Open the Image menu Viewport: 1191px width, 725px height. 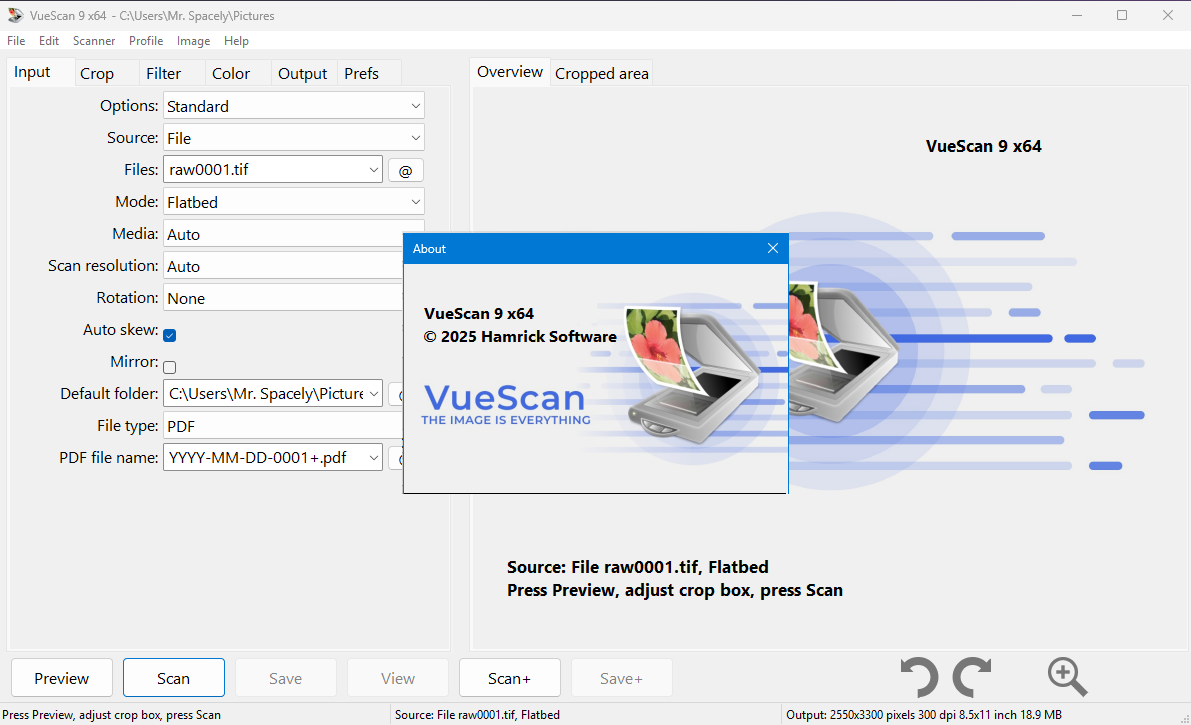coord(194,41)
